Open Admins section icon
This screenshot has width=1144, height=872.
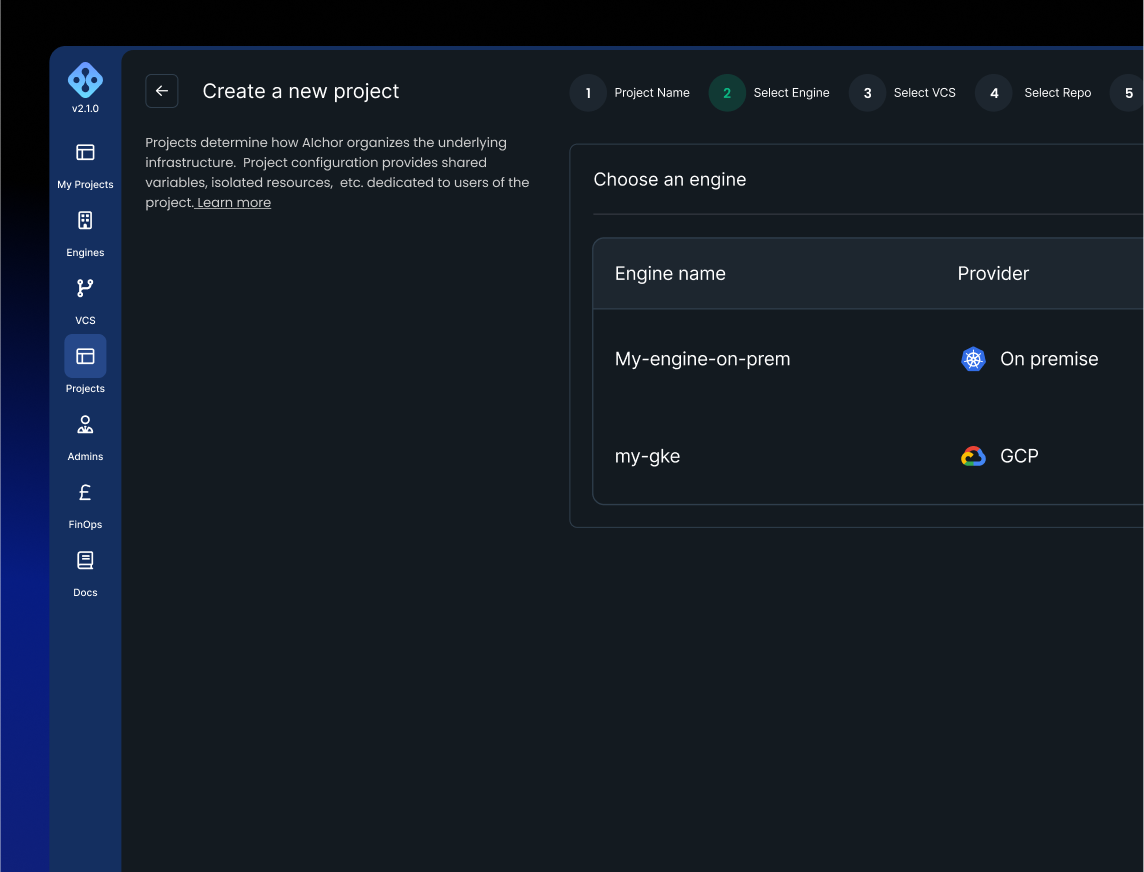85,424
